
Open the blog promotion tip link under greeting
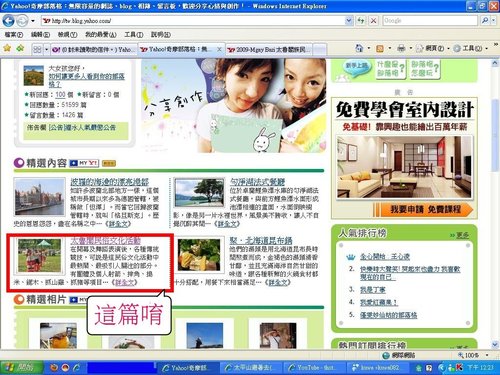(x=87, y=80)
